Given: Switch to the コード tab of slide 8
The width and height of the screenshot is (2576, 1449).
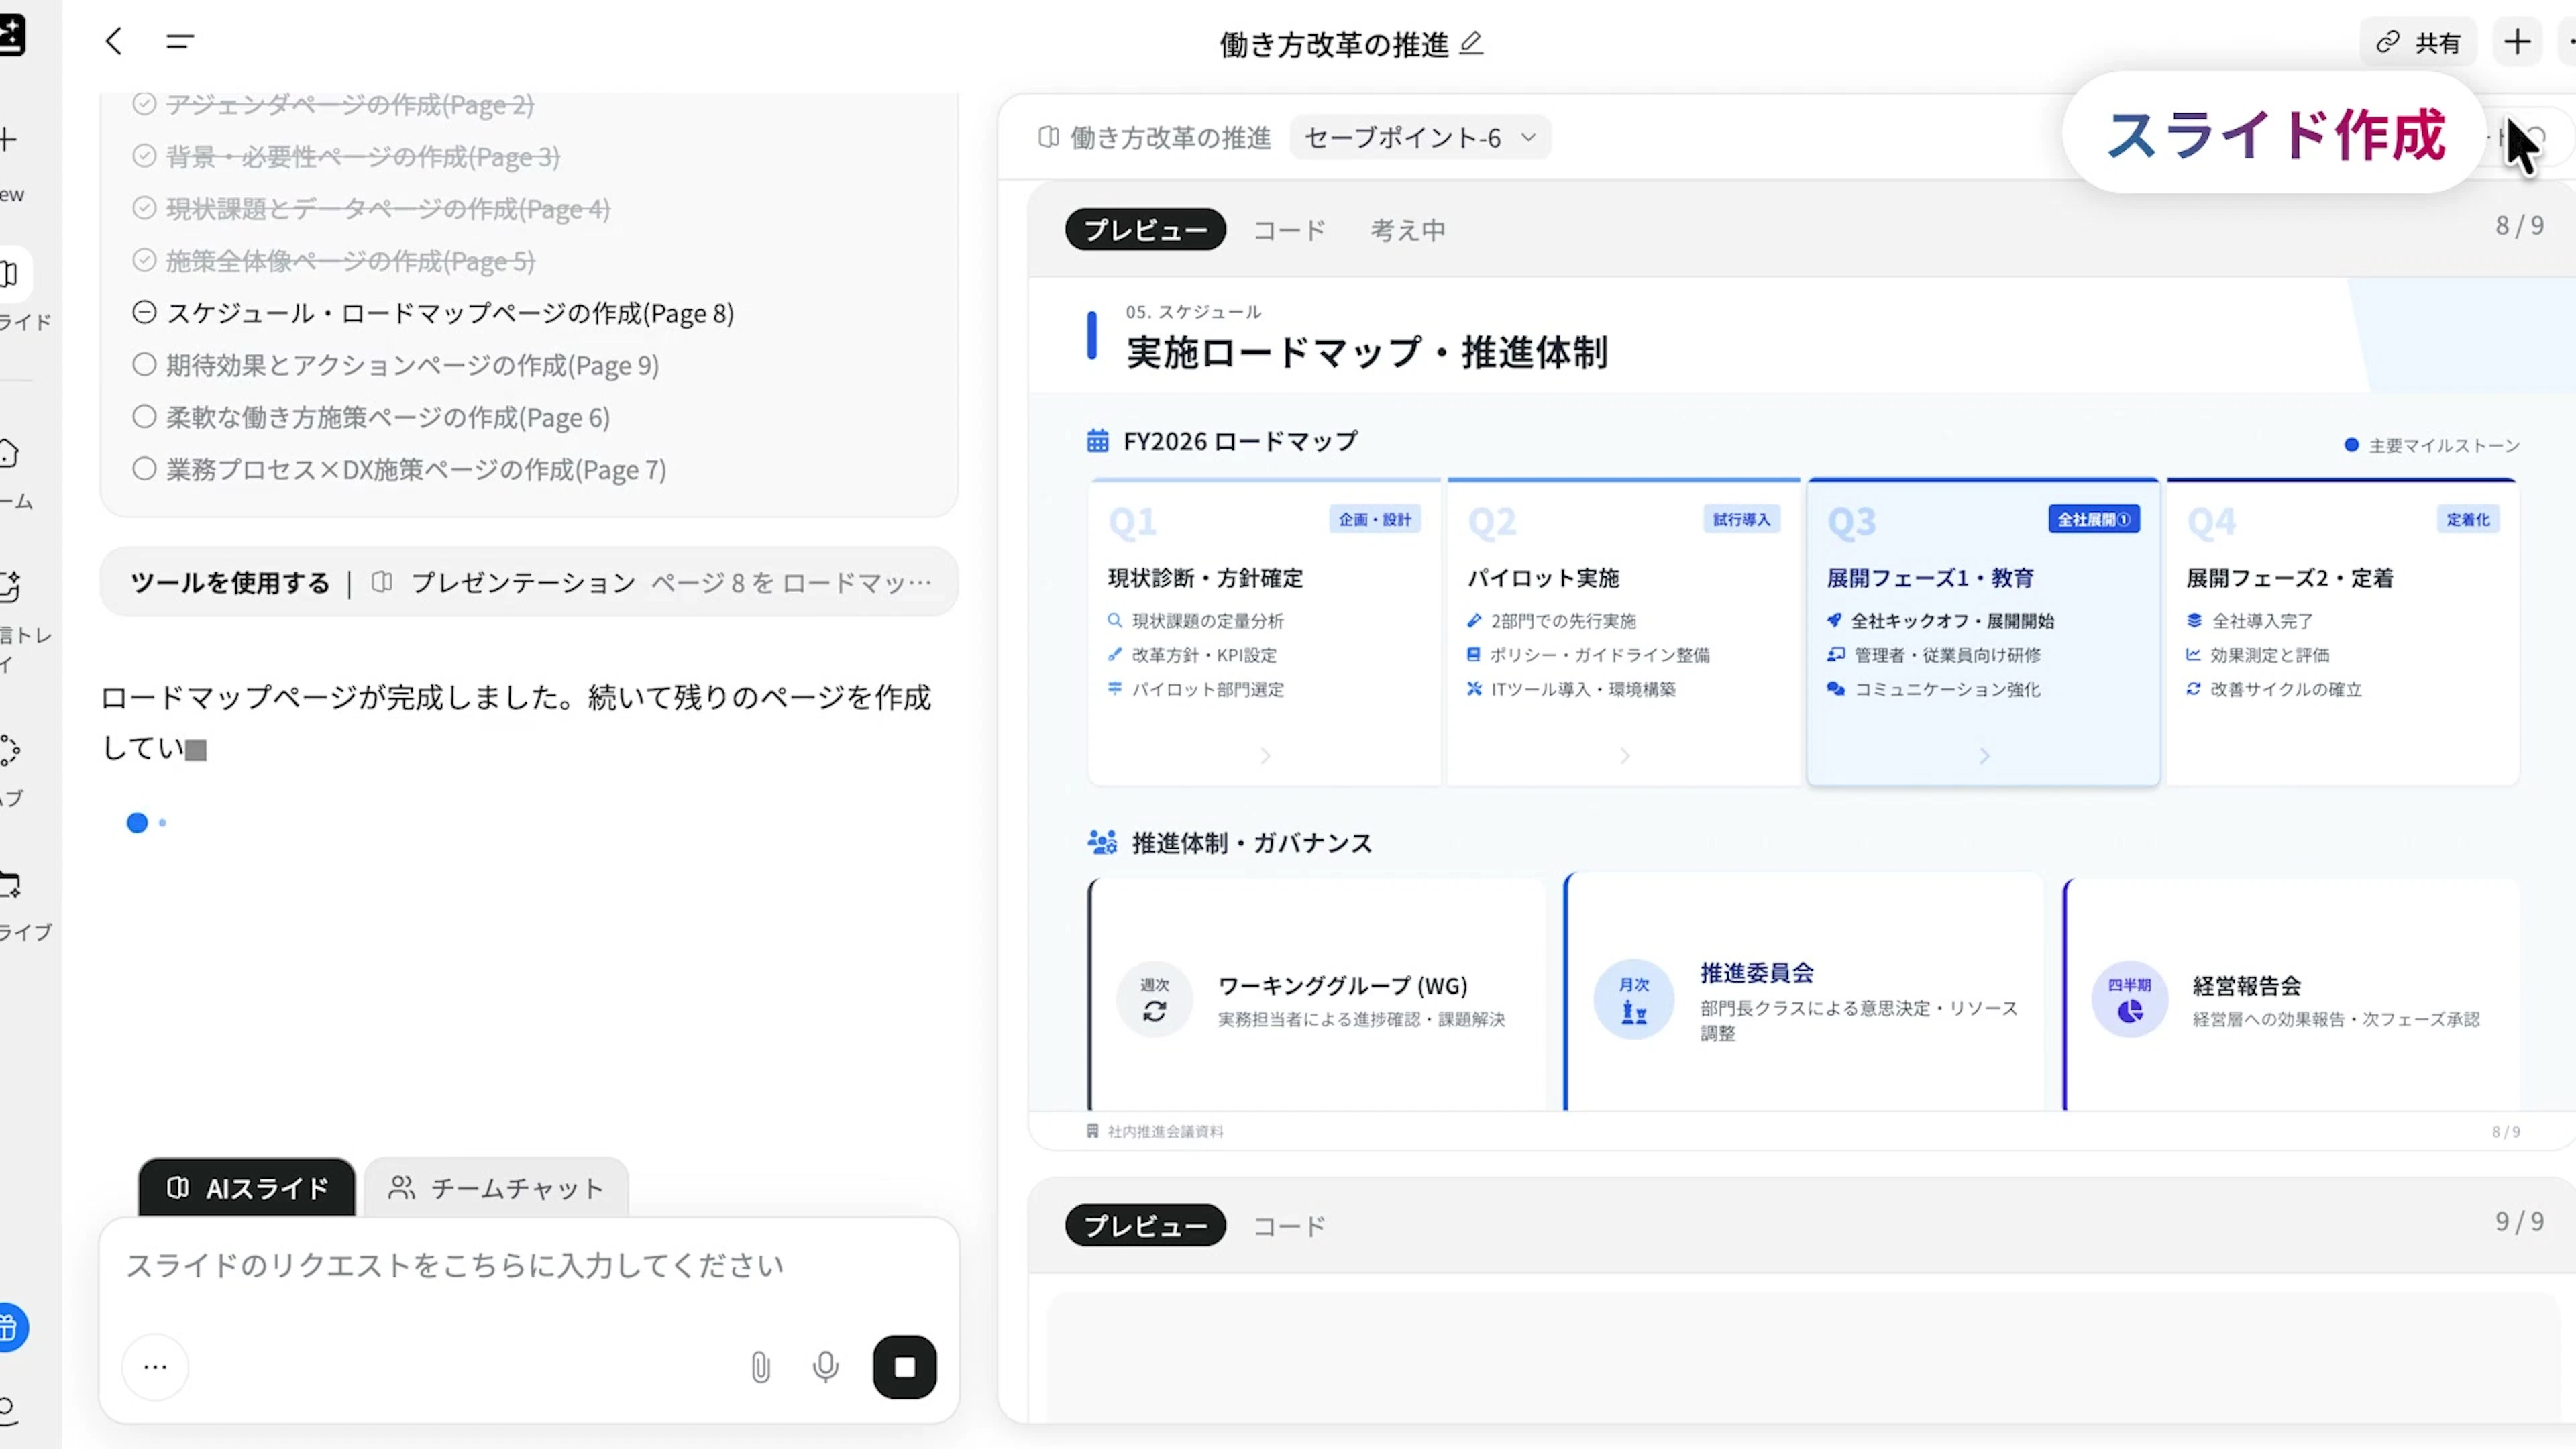Looking at the screenshot, I should tap(1289, 230).
